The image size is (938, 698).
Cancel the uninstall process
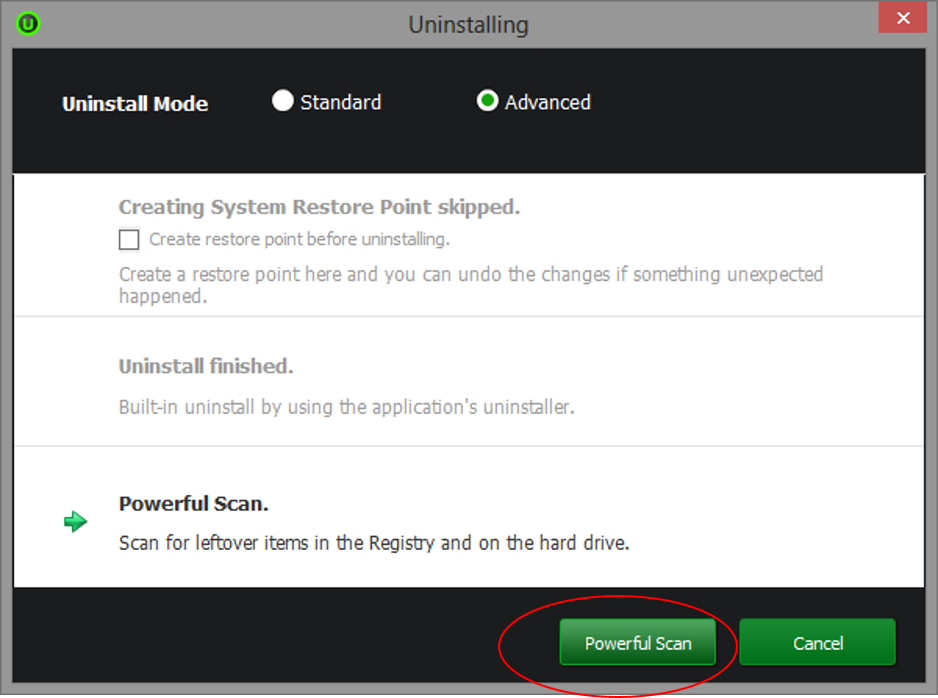point(817,642)
